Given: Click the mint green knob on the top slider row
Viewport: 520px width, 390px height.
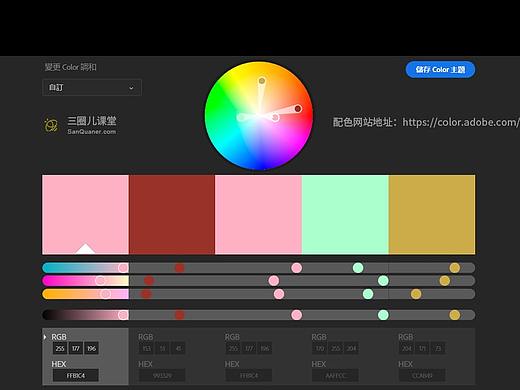Looking at the screenshot, I should [x=358, y=268].
